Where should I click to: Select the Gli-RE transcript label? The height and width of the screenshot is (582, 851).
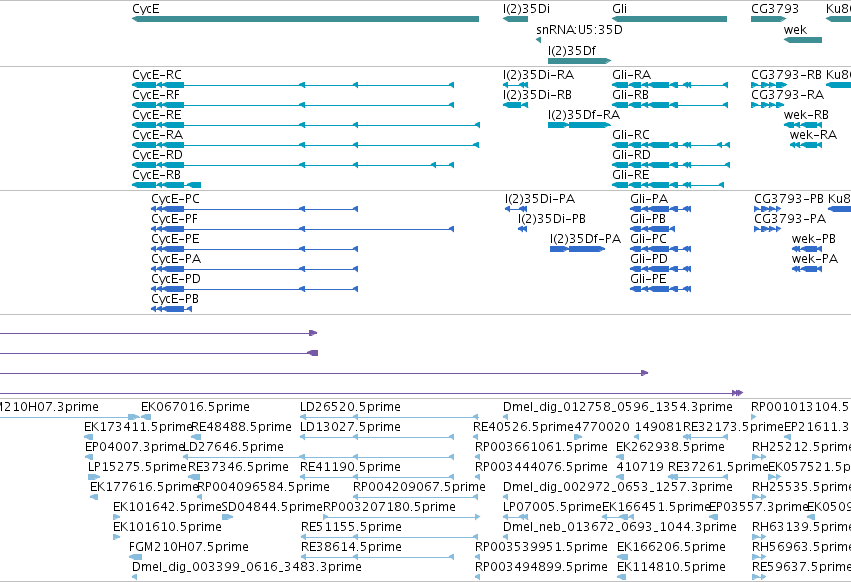[x=631, y=175]
